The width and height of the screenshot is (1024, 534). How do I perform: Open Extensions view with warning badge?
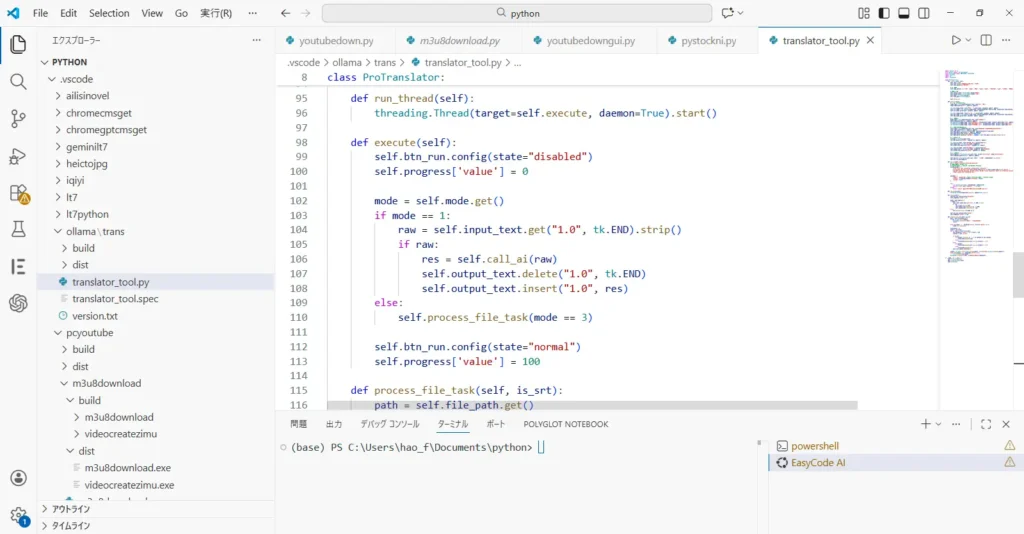pyautogui.click(x=18, y=193)
